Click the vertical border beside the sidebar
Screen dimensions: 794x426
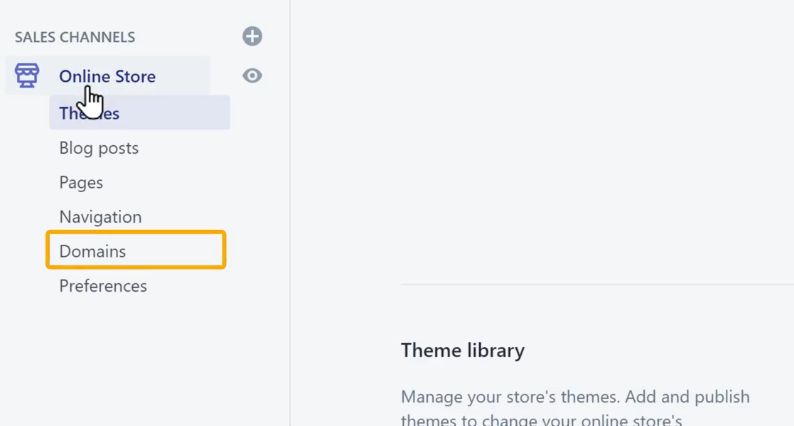[290, 213]
